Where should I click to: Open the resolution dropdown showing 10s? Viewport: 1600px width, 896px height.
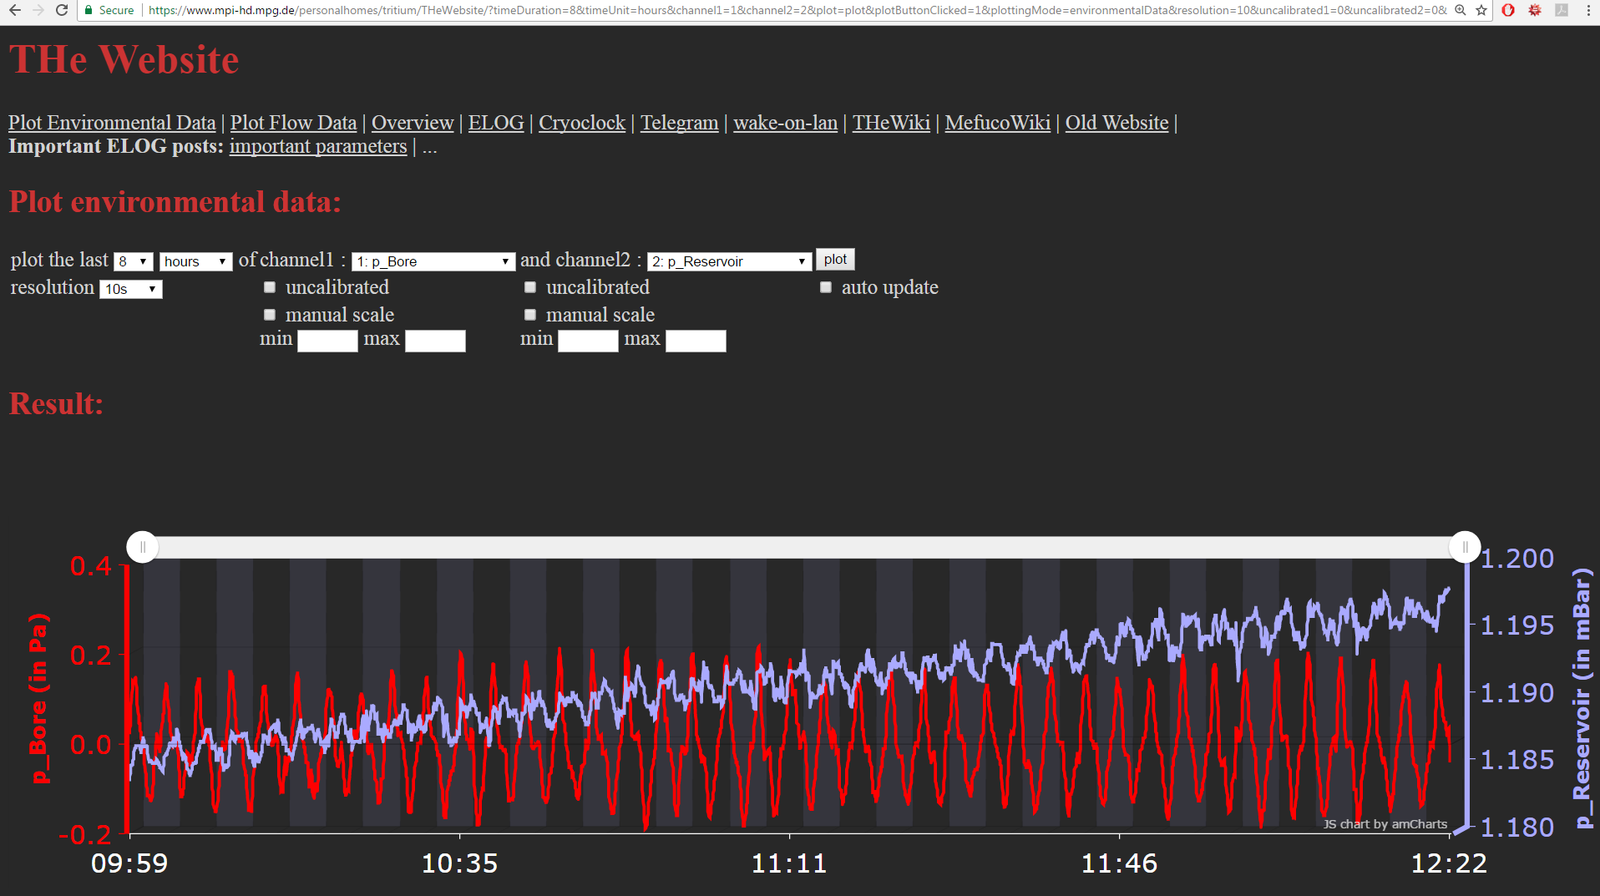[x=131, y=289]
